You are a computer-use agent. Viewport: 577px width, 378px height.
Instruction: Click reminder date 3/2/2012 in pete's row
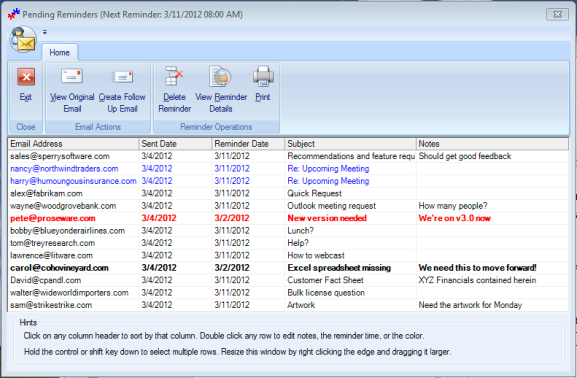232,218
